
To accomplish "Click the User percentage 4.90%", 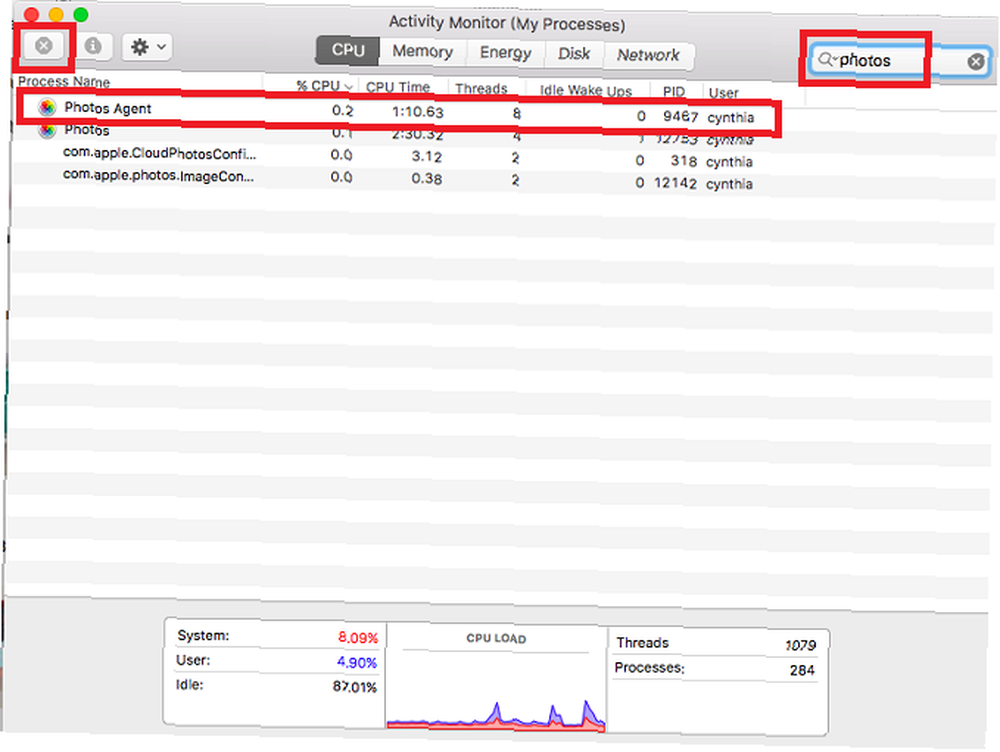I will pyautogui.click(x=357, y=662).
